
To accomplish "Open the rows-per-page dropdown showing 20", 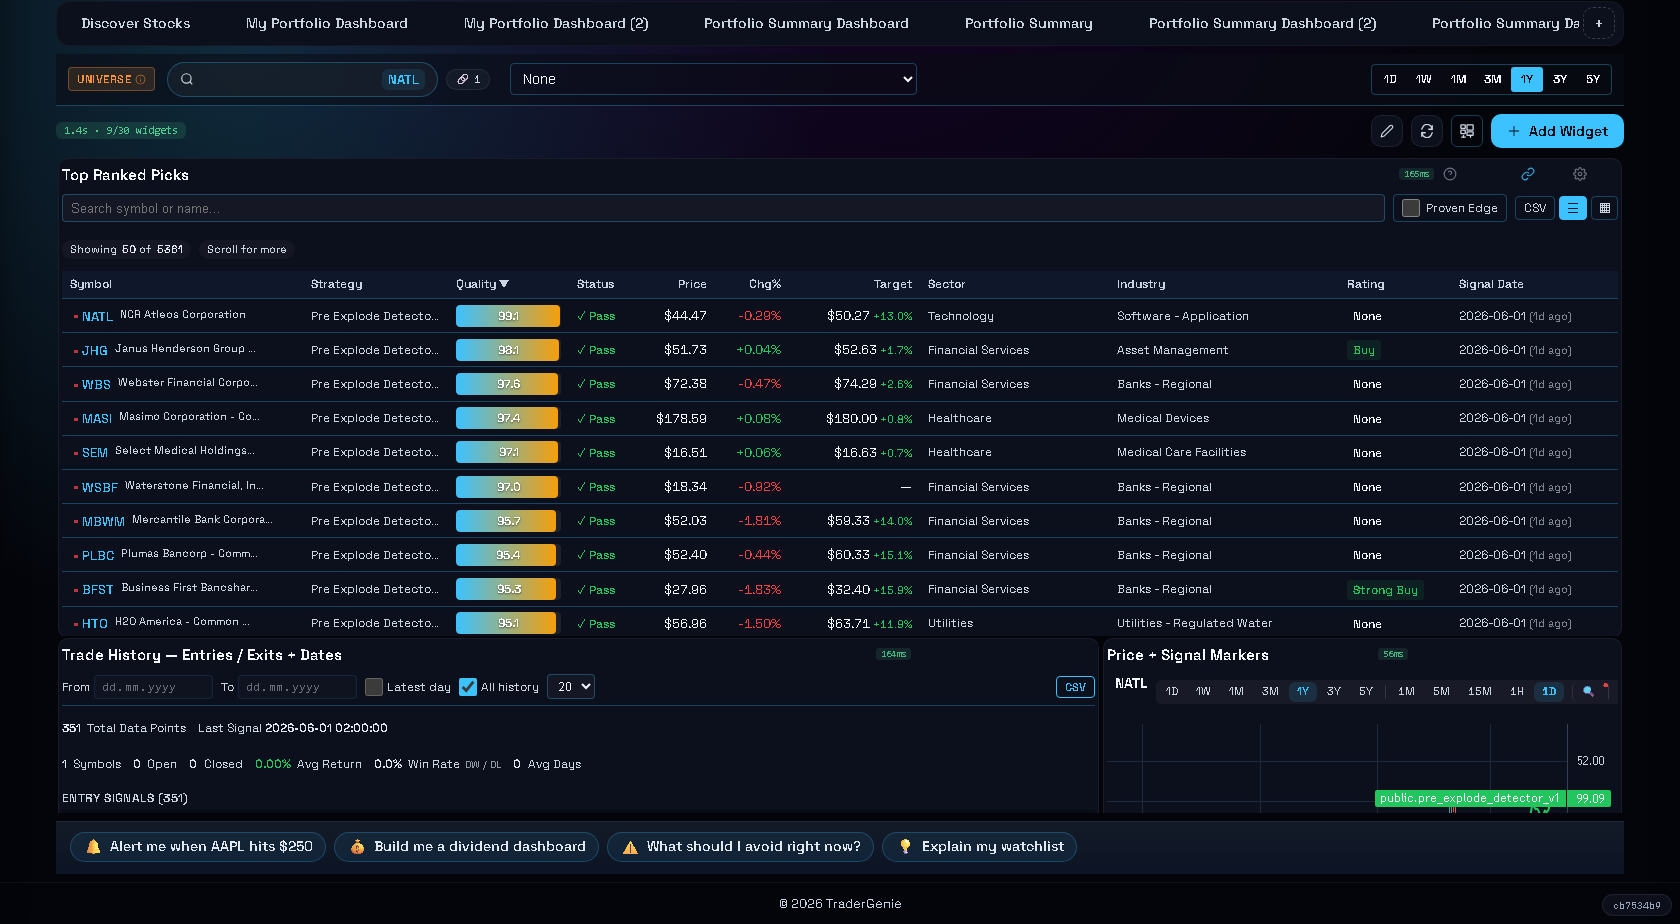I will [x=571, y=687].
